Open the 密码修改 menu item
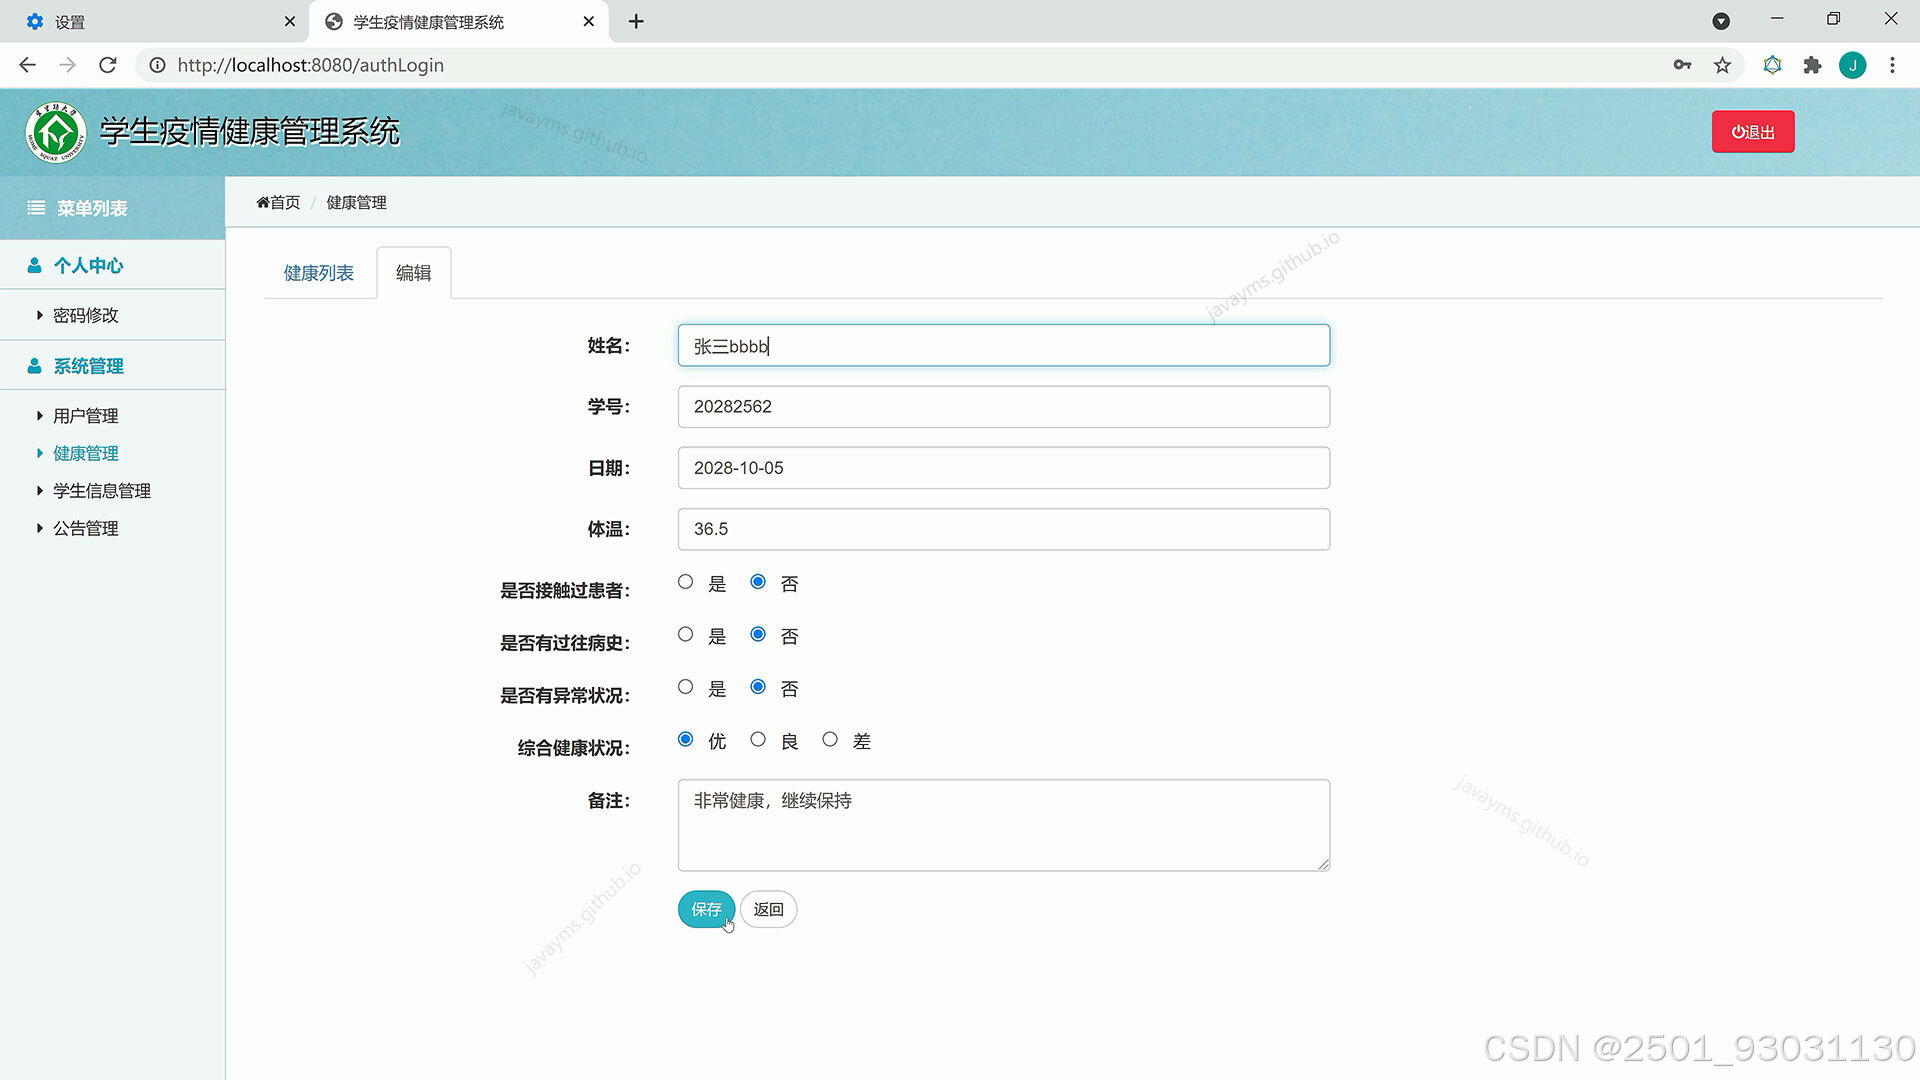1920x1080 pixels. coord(85,315)
